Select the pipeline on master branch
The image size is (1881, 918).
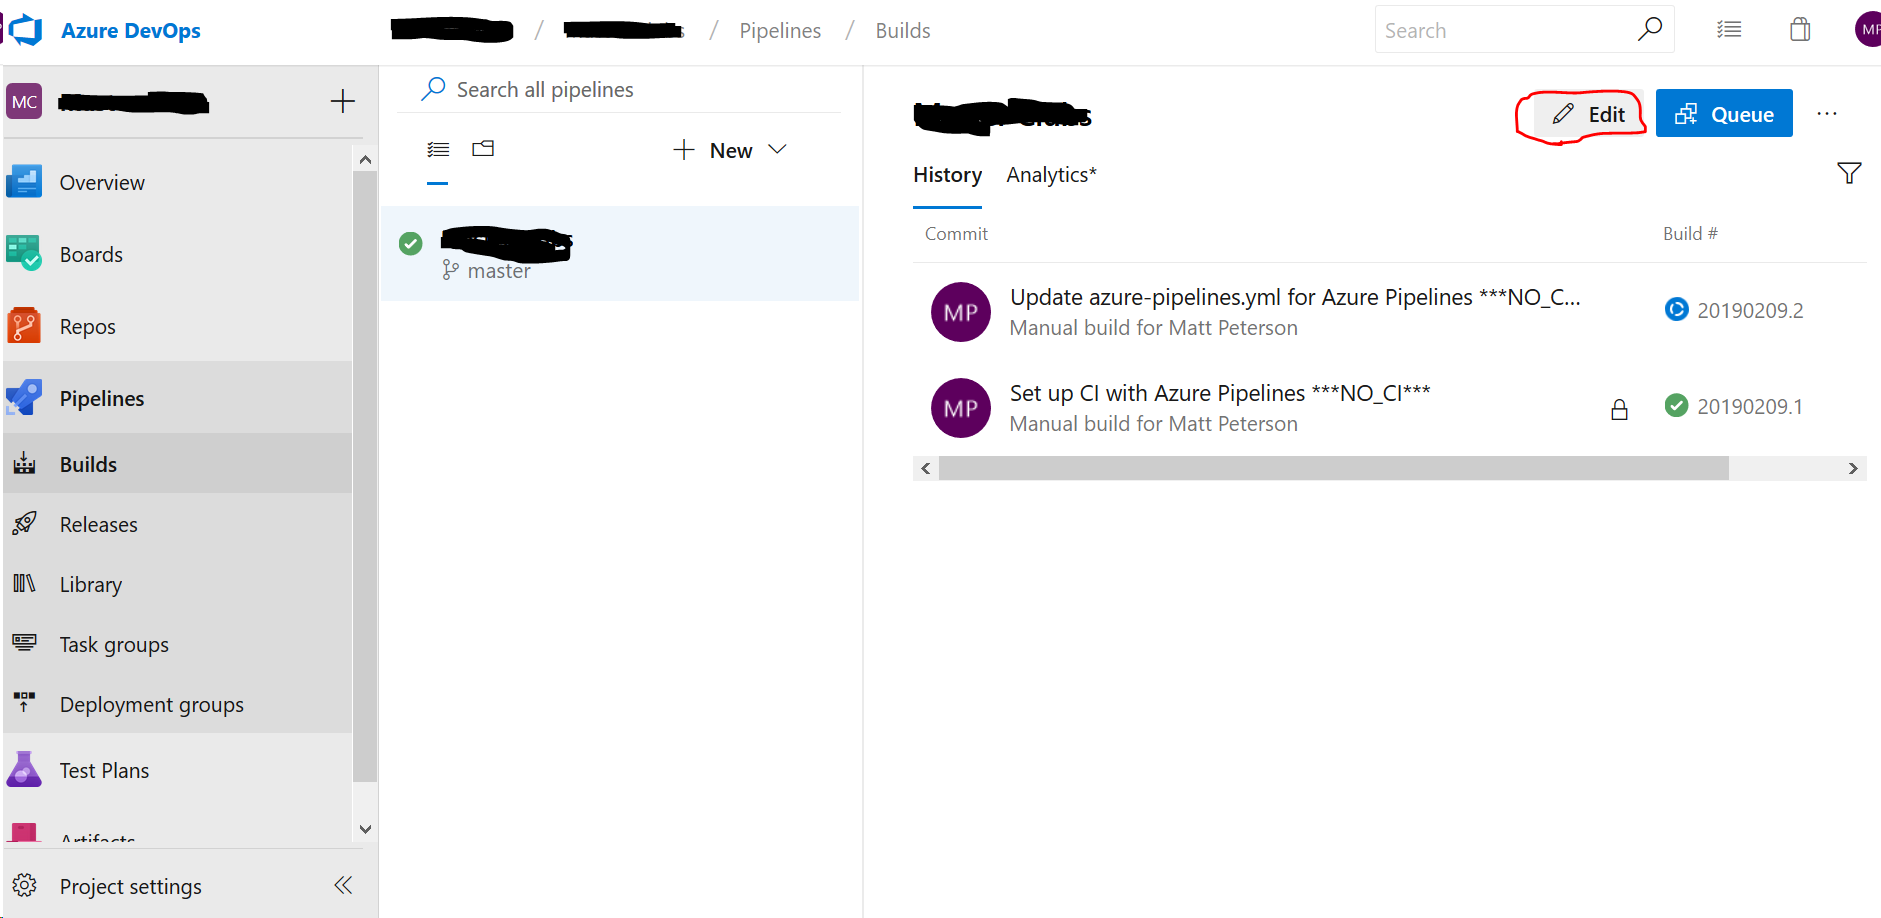[x=620, y=253]
